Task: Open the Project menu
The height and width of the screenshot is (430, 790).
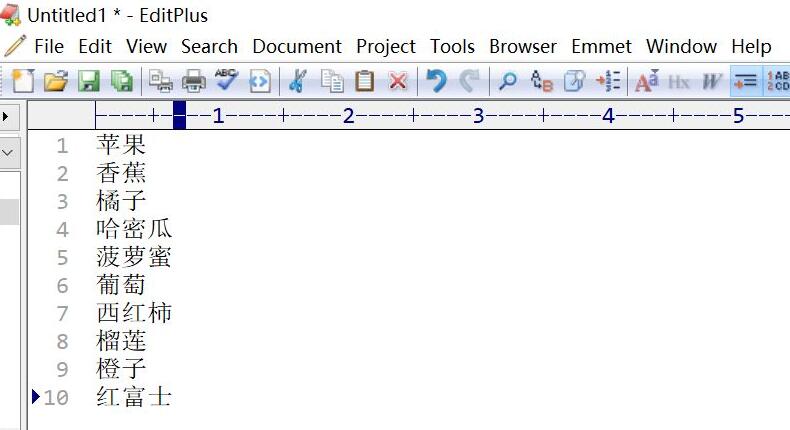Action: pos(385,46)
